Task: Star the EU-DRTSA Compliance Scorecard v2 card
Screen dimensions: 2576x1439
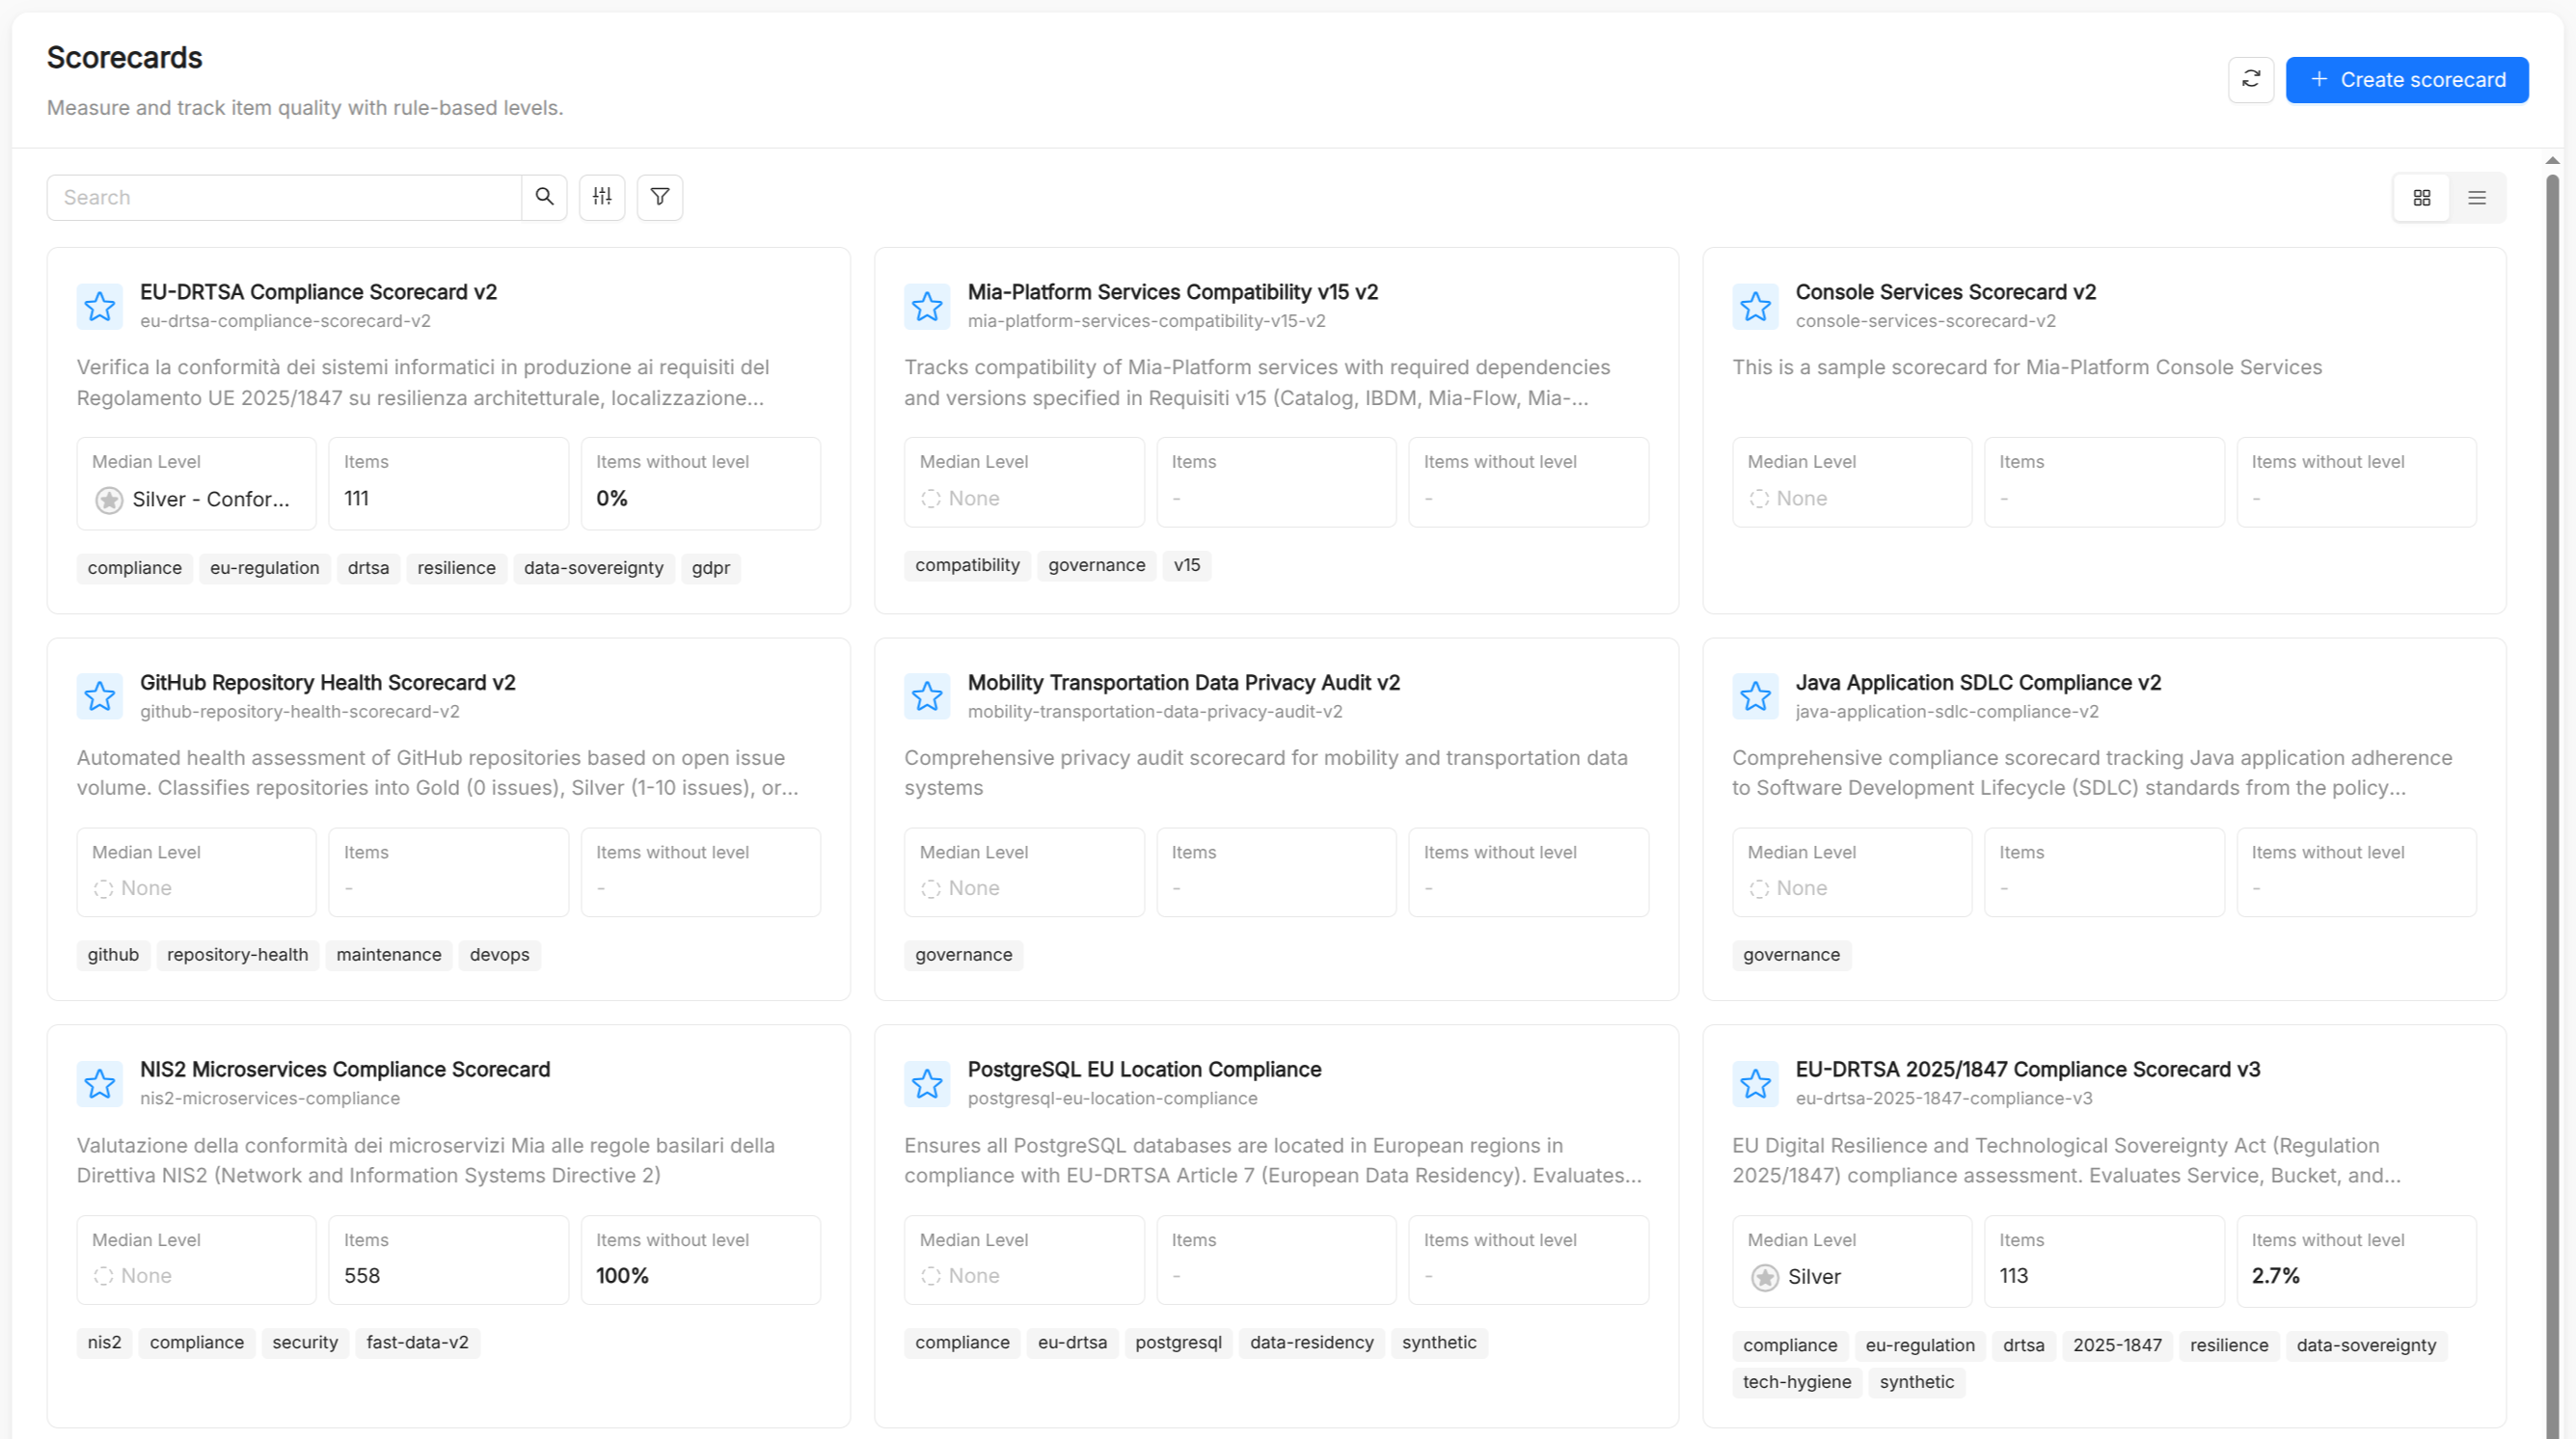Action: (x=100, y=306)
